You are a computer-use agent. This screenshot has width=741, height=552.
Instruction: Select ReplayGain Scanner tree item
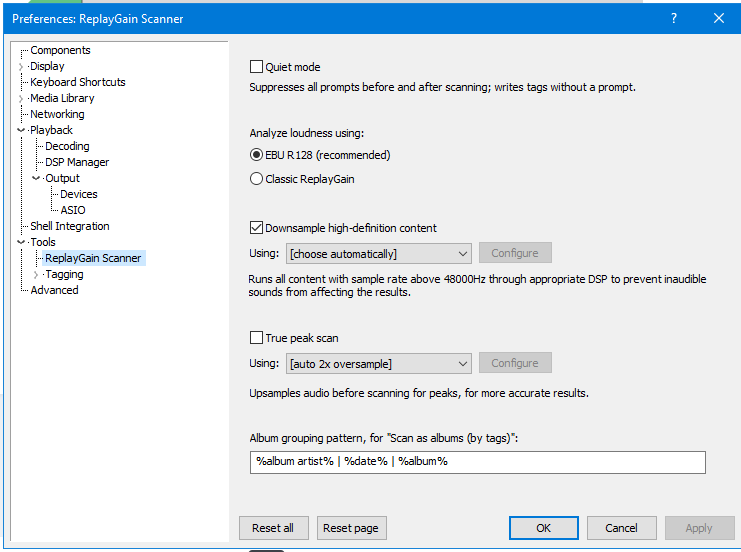[93, 258]
